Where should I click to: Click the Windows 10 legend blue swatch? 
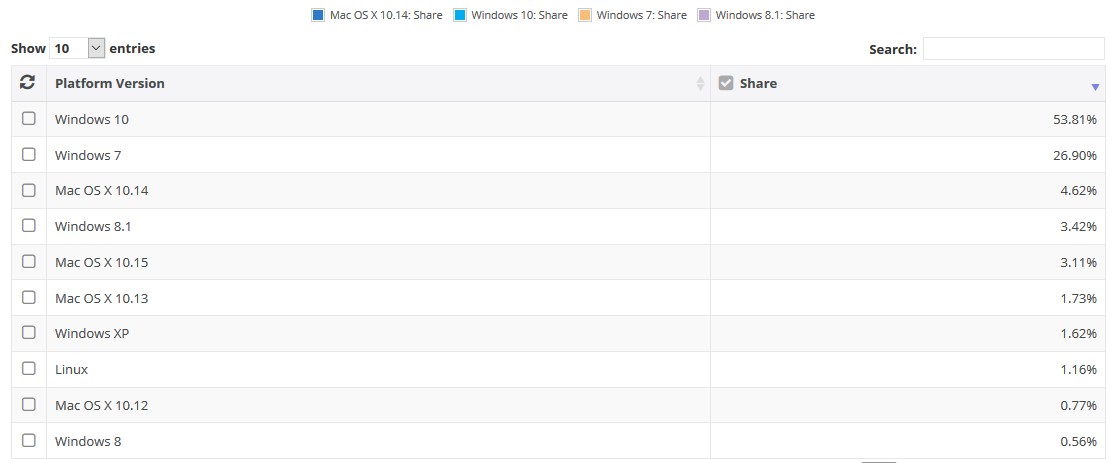click(x=460, y=15)
